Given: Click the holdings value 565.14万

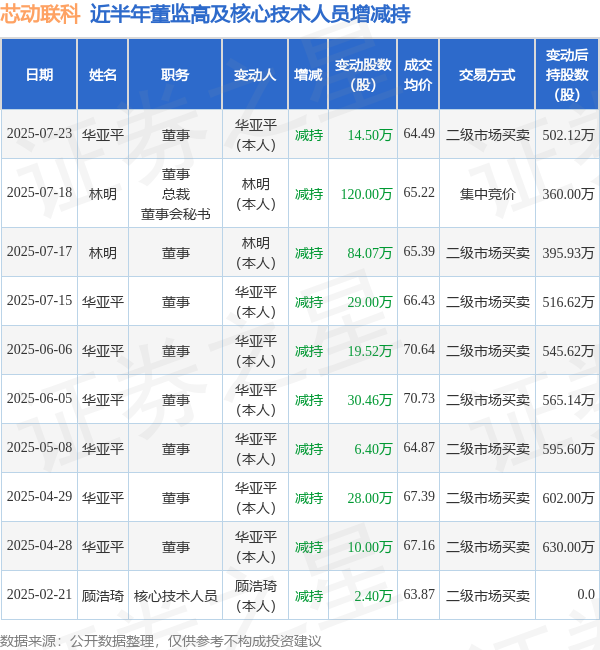Looking at the screenshot, I should pos(568,400).
